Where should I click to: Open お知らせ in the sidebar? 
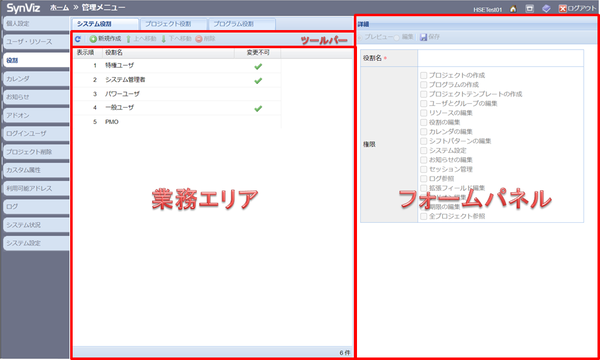coord(36,97)
